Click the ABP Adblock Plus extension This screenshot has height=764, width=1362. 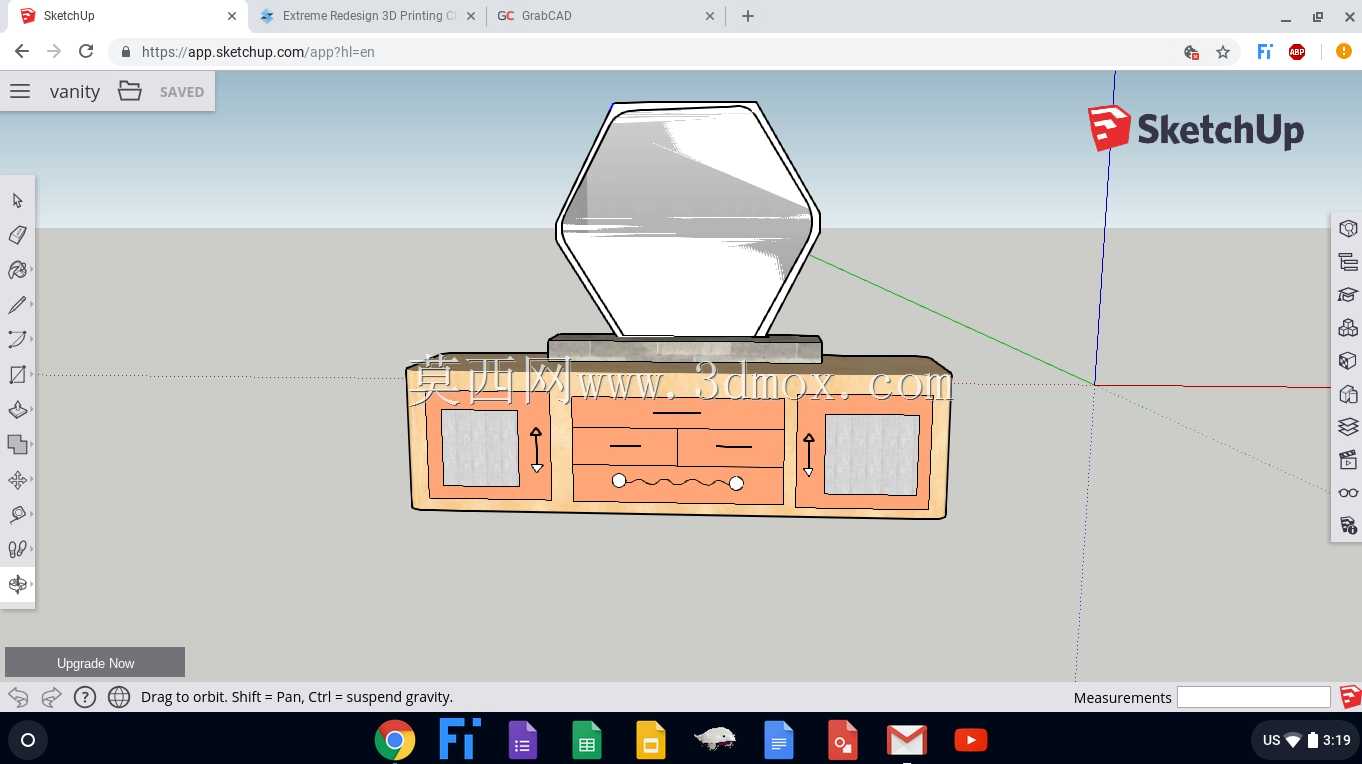(1297, 52)
